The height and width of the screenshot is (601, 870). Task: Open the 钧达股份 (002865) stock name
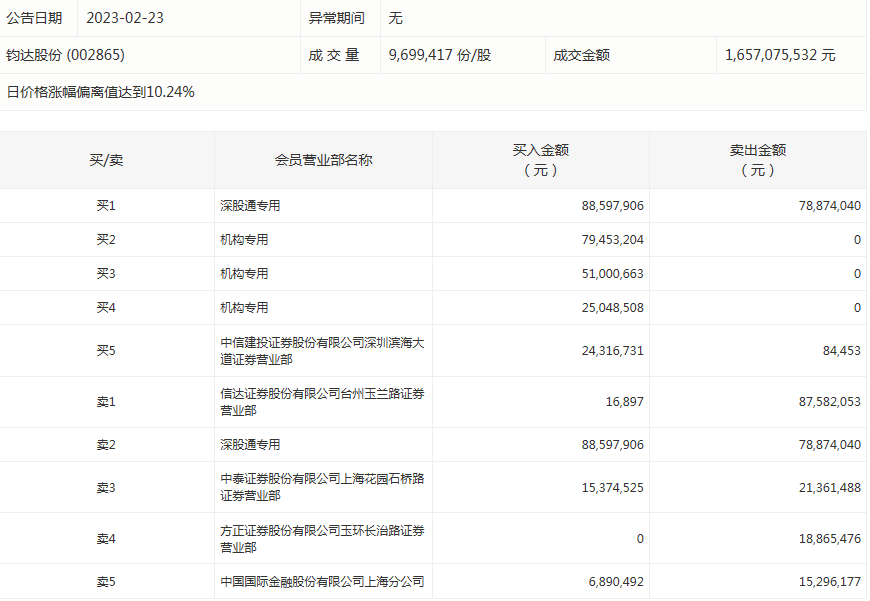click(66, 55)
